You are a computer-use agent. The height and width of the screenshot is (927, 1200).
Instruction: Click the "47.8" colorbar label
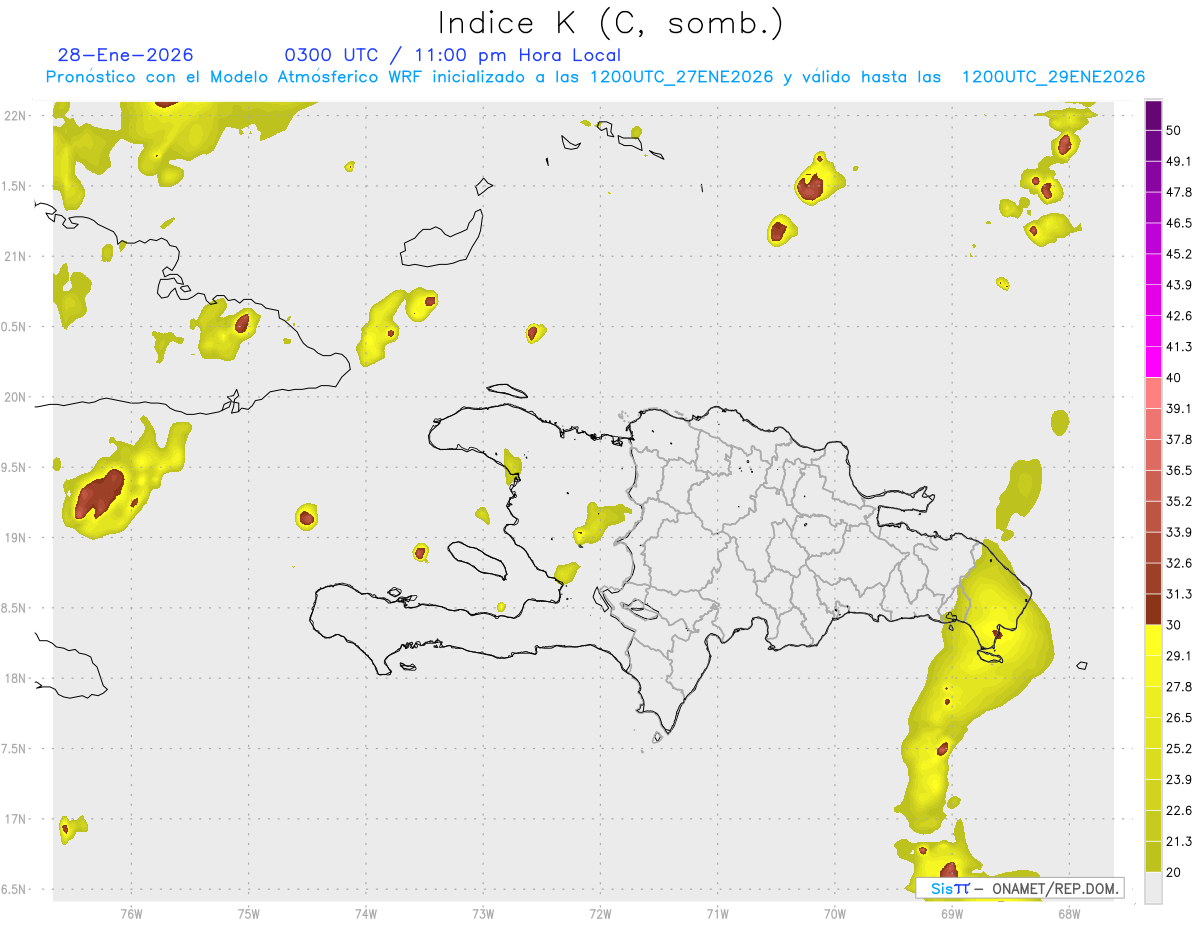pos(1179,192)
